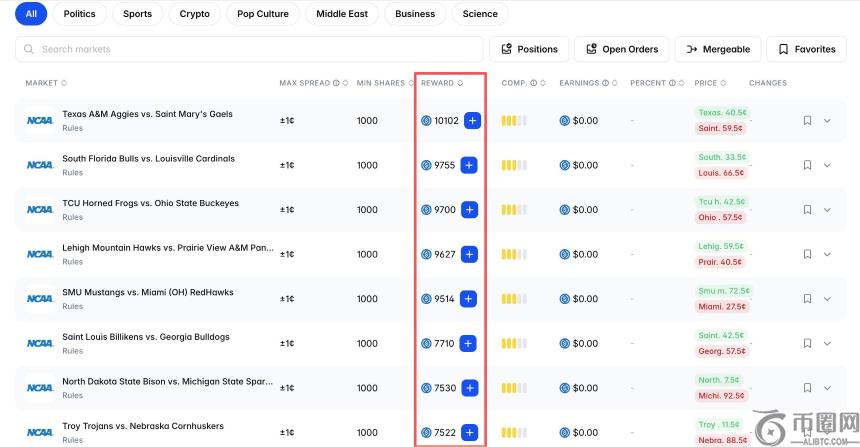
Task: Focus the Search markets input field
Action: [250, 49]
